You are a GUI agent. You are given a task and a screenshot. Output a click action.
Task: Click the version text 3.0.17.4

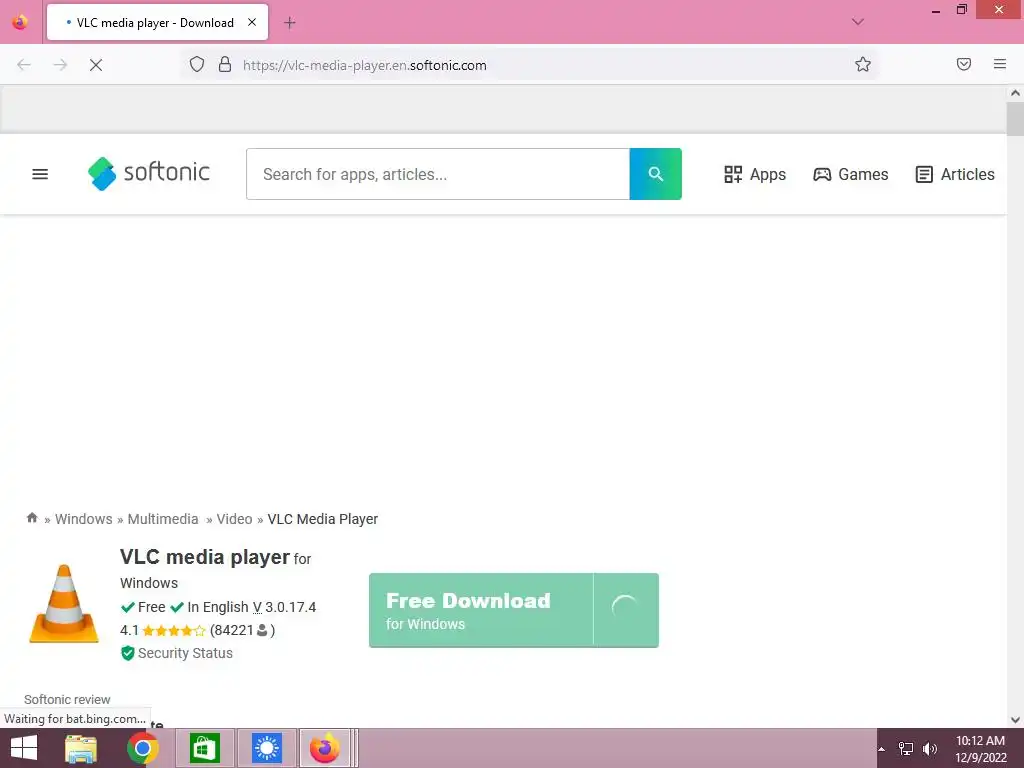tap(291, 607)
